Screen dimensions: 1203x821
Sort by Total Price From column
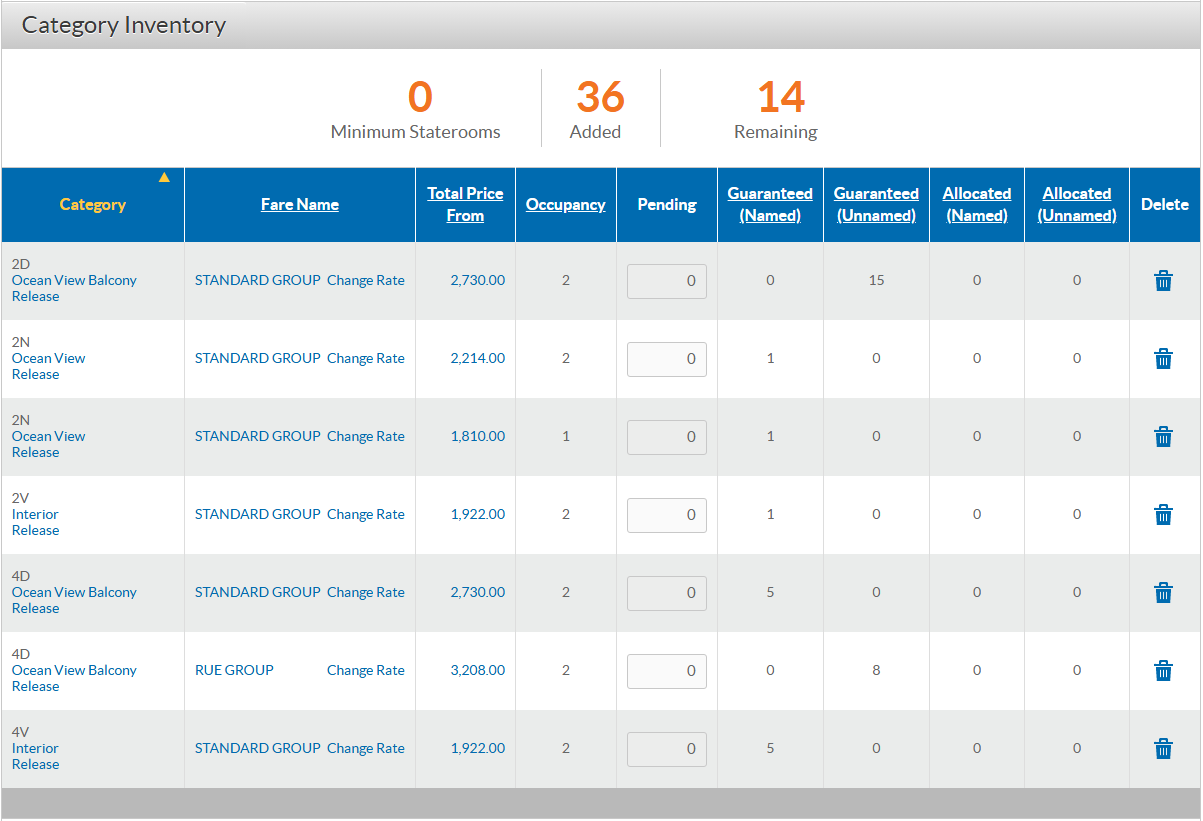(x=465, y=204)
